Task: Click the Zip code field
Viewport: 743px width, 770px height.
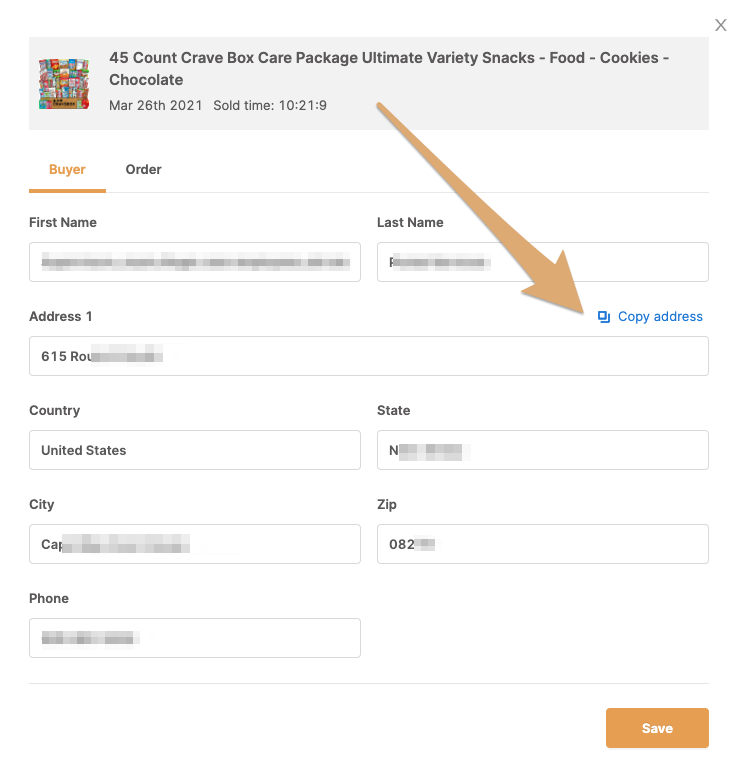Action: (x=543, y=544)
